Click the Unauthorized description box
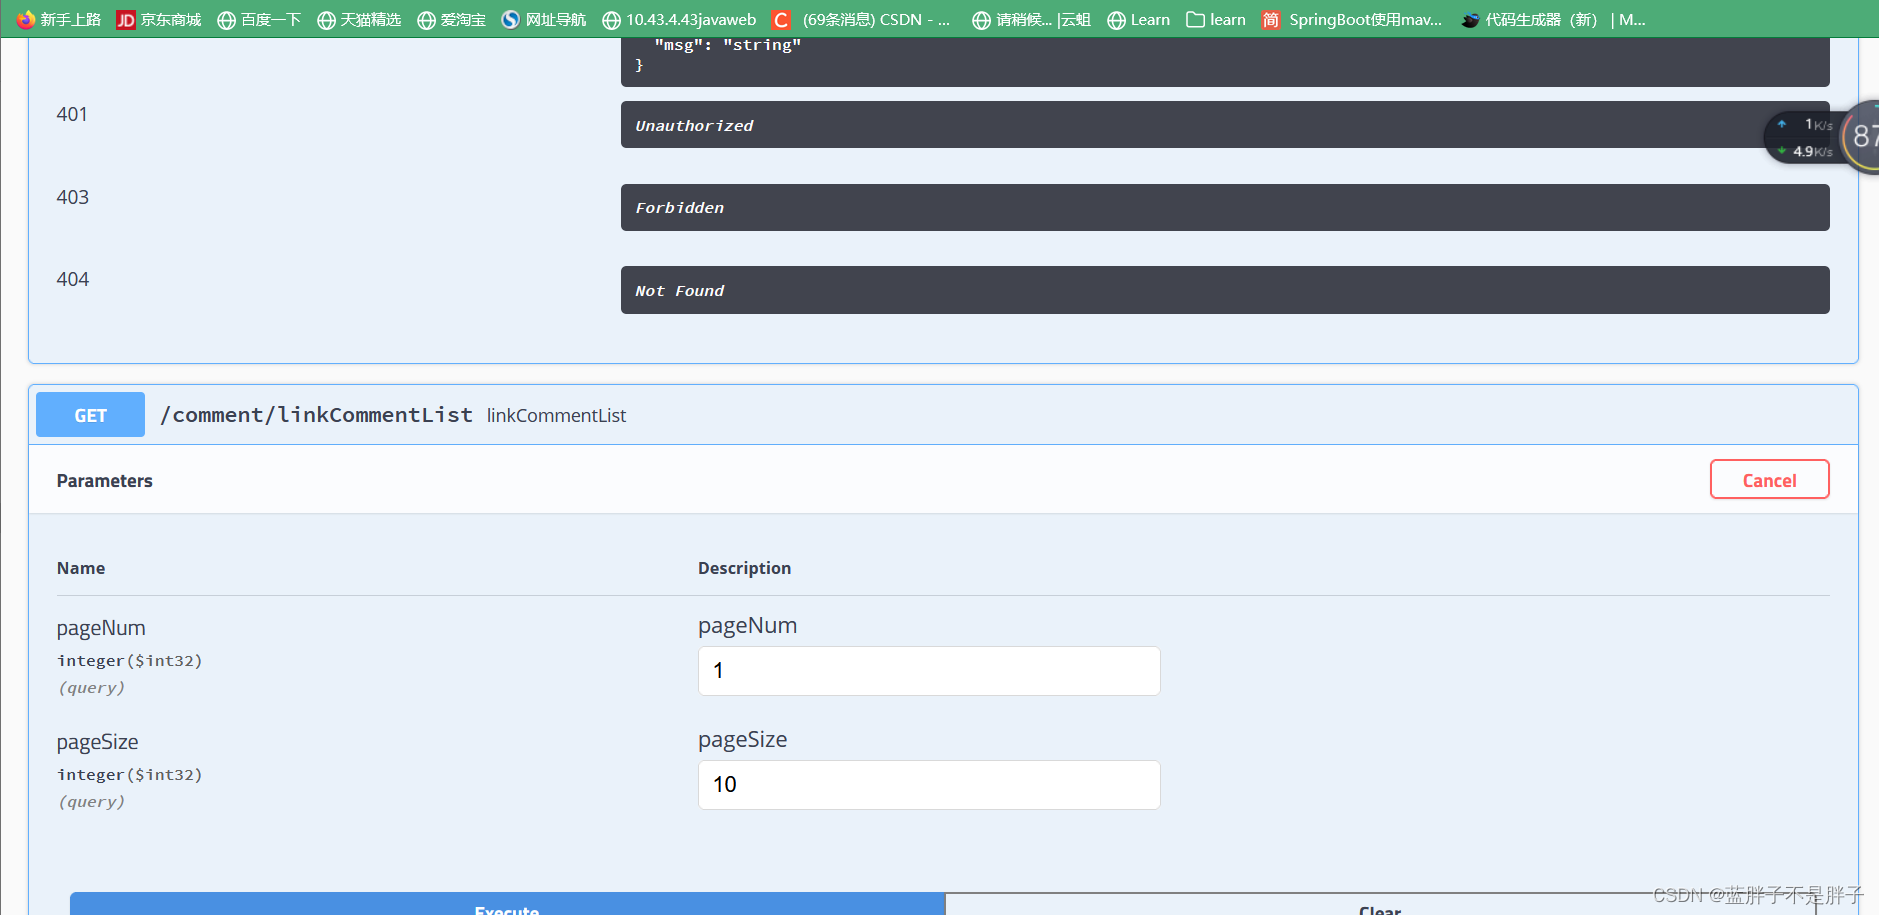Screen dimensions: 1879x915 [1225, 125]
